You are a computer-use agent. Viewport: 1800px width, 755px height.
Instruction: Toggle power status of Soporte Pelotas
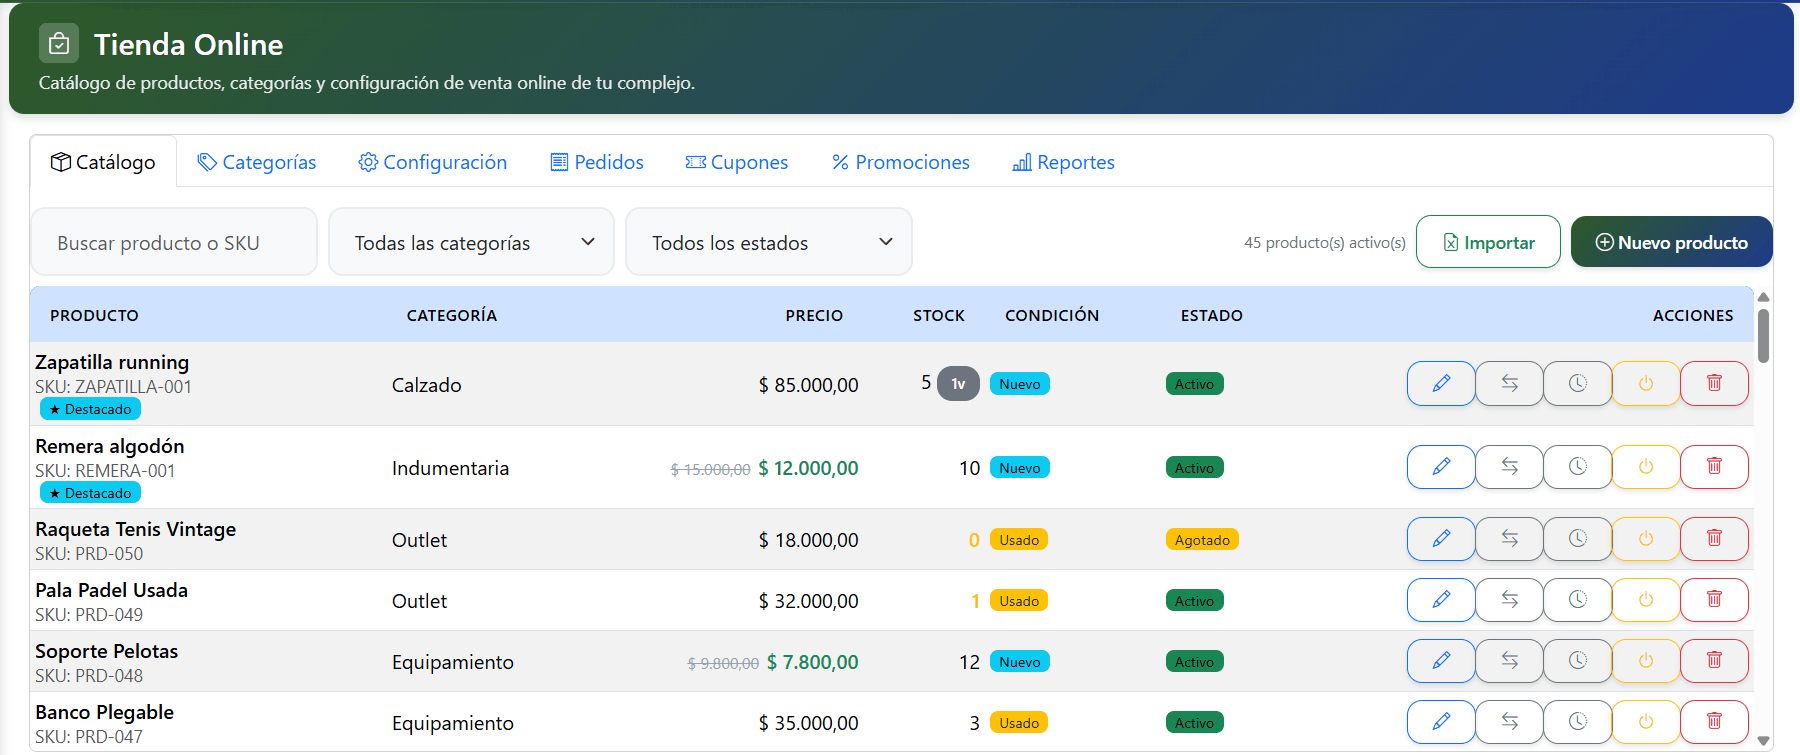coord(1645,661)
